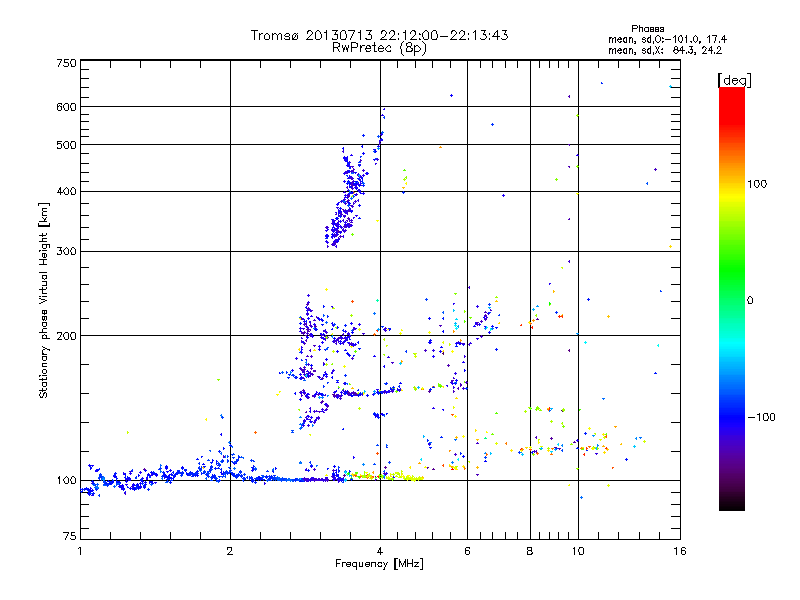
Task: Click the y-axis tick label '75'
Action: pos(70,536)
